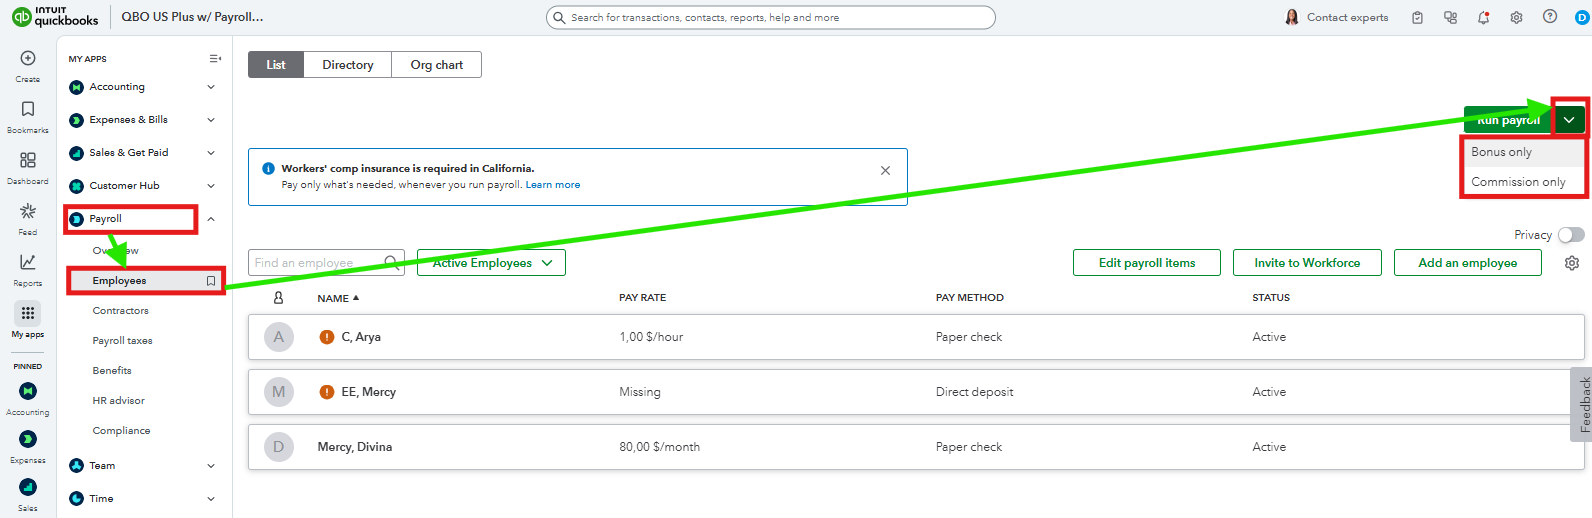The height and width of the screenshot is (518, 1592).
Task: Click the Edit payroll items button
Action: point(1146,263)
